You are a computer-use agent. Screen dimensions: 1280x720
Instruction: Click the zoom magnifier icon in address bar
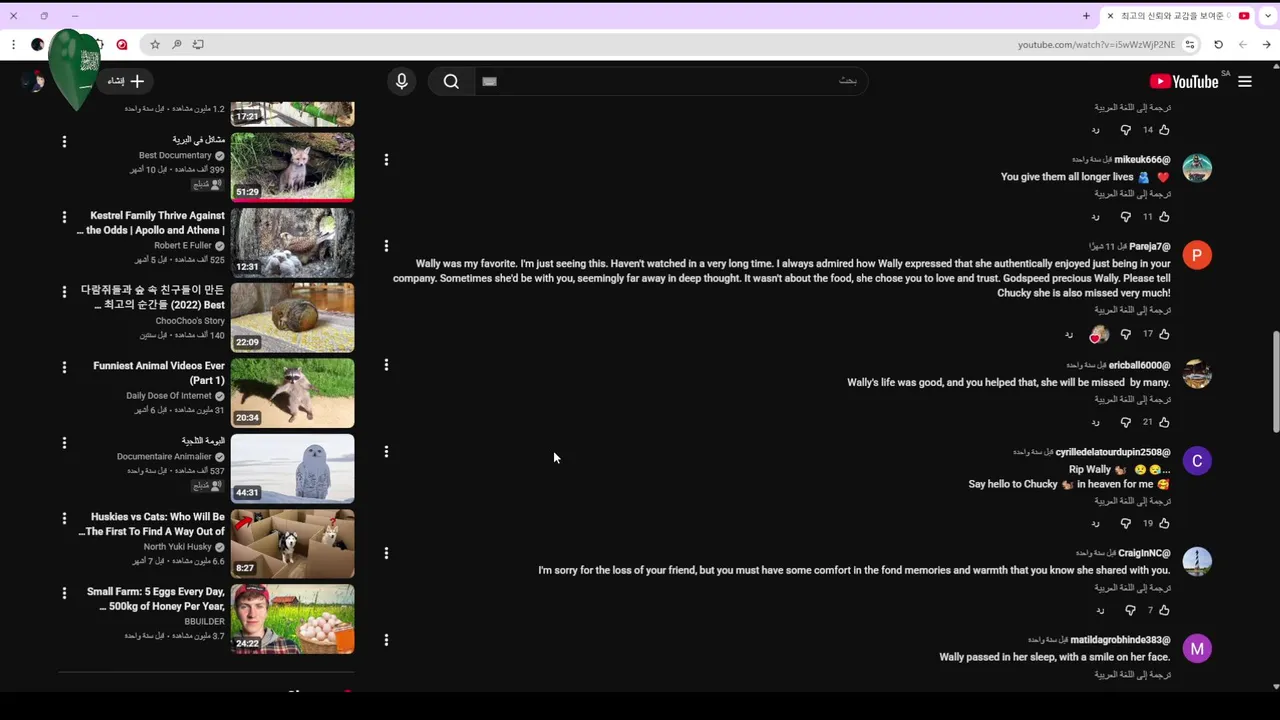pos(176,44)
